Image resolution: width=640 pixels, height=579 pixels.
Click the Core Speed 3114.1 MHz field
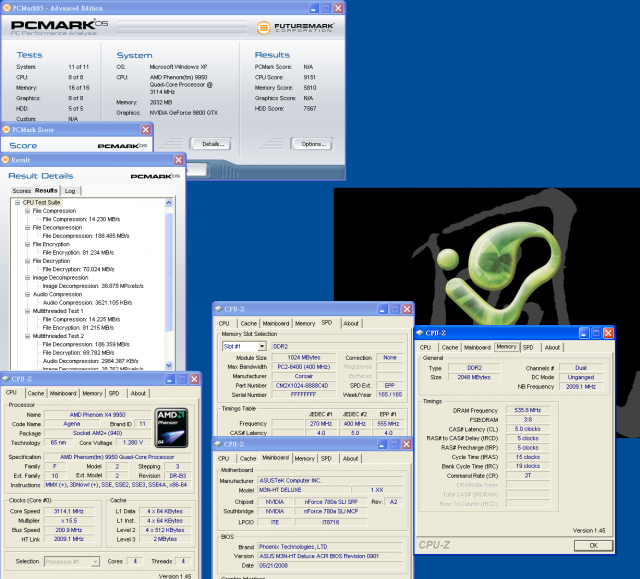(69, 511)
